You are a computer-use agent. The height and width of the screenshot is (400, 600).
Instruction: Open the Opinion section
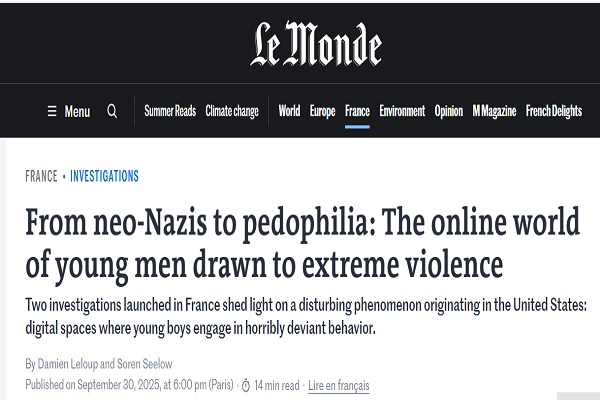pos(448,111)
